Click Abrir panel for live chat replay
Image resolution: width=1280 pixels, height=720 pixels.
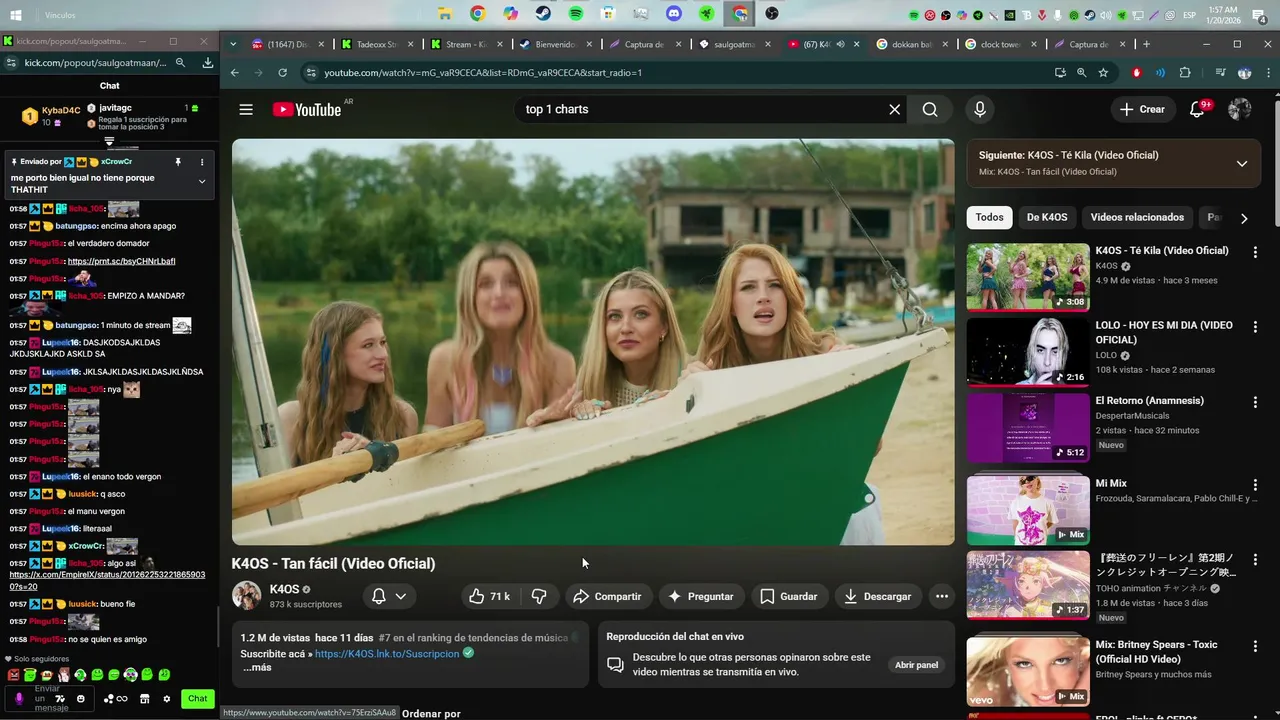click(x=916, y=665)
